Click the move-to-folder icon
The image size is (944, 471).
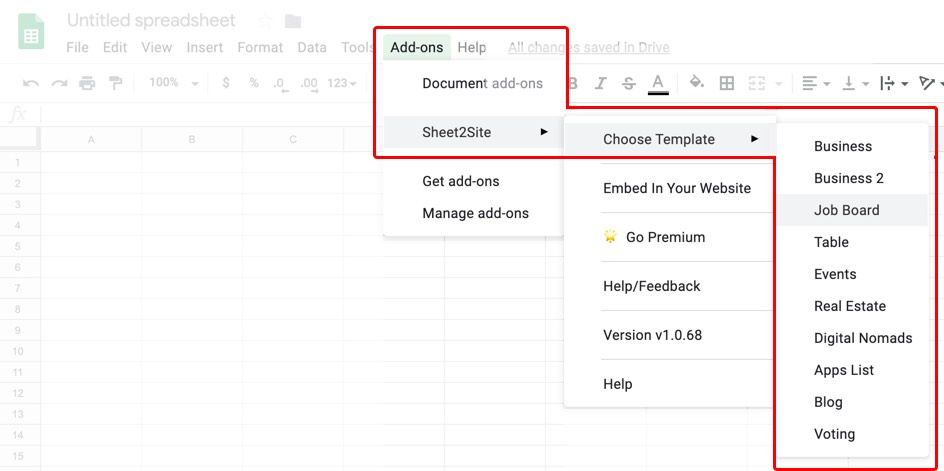pos(293,21)
